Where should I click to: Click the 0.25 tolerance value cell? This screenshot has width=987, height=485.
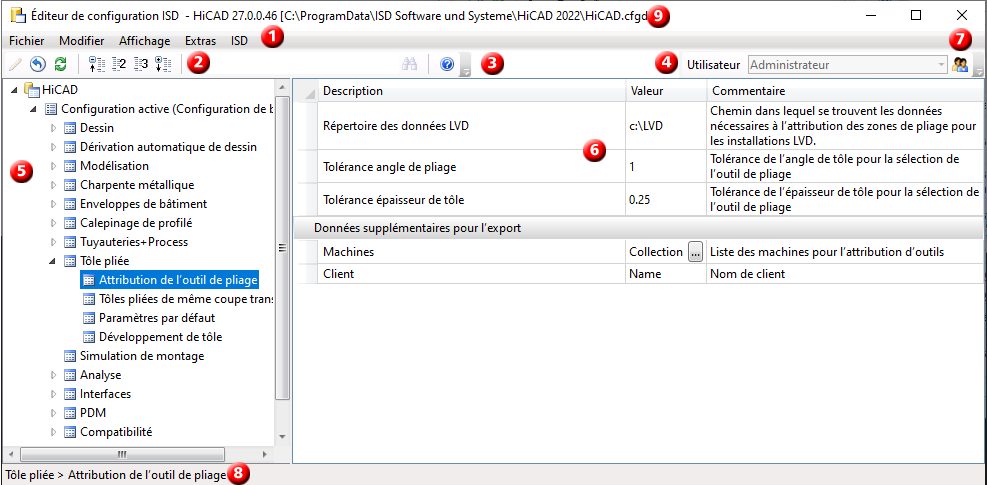tap(666, 200)
